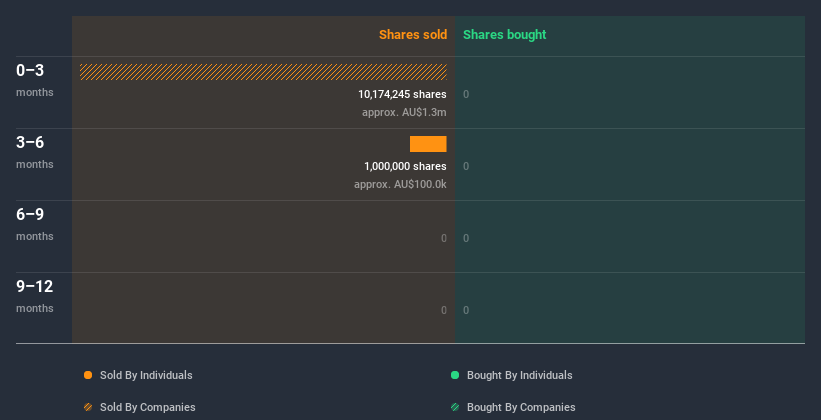This screenshot has width=821, height=420.
Task: Click shares bought zero in 3–6 months row
Action: (x=466, y=167)
